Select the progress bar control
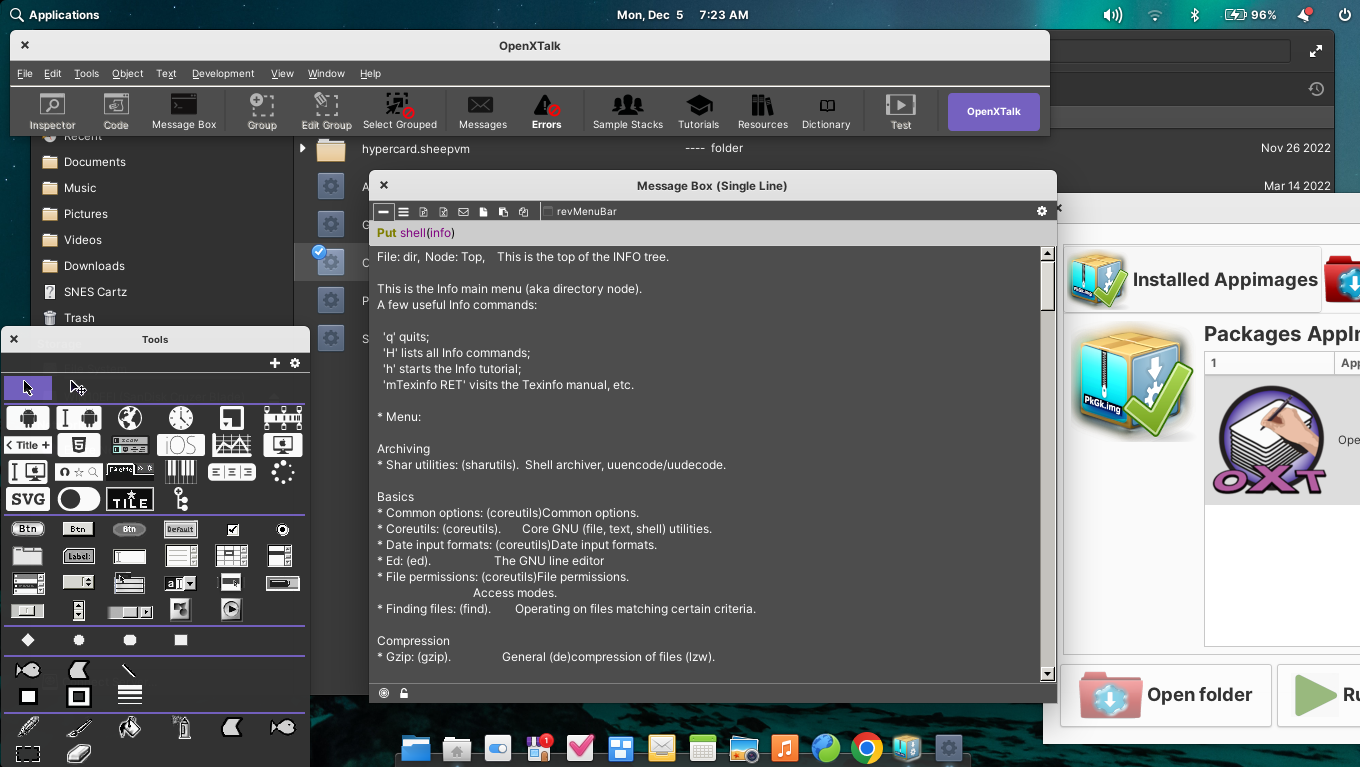The width and height of the screenshot is (1360, 767). 283,583
